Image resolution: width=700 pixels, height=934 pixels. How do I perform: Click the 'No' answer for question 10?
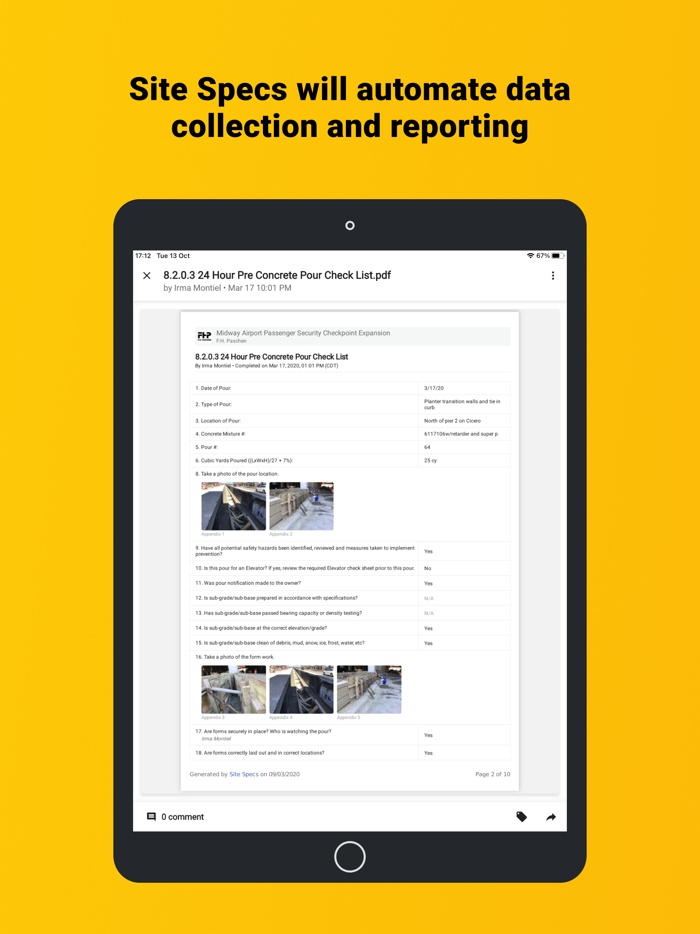pos(427,568)
